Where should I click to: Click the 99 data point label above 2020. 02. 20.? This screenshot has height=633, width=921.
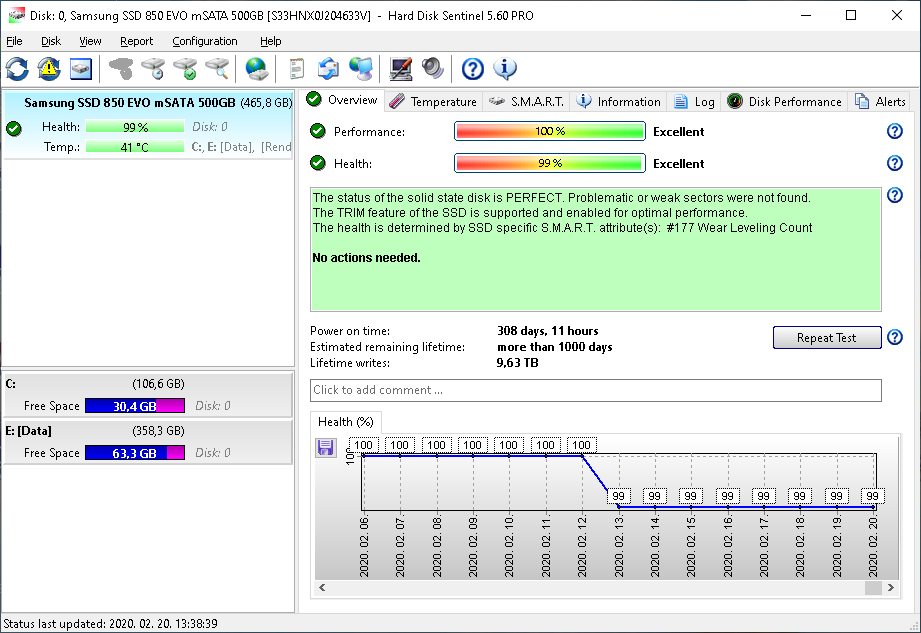pos(872,496)
